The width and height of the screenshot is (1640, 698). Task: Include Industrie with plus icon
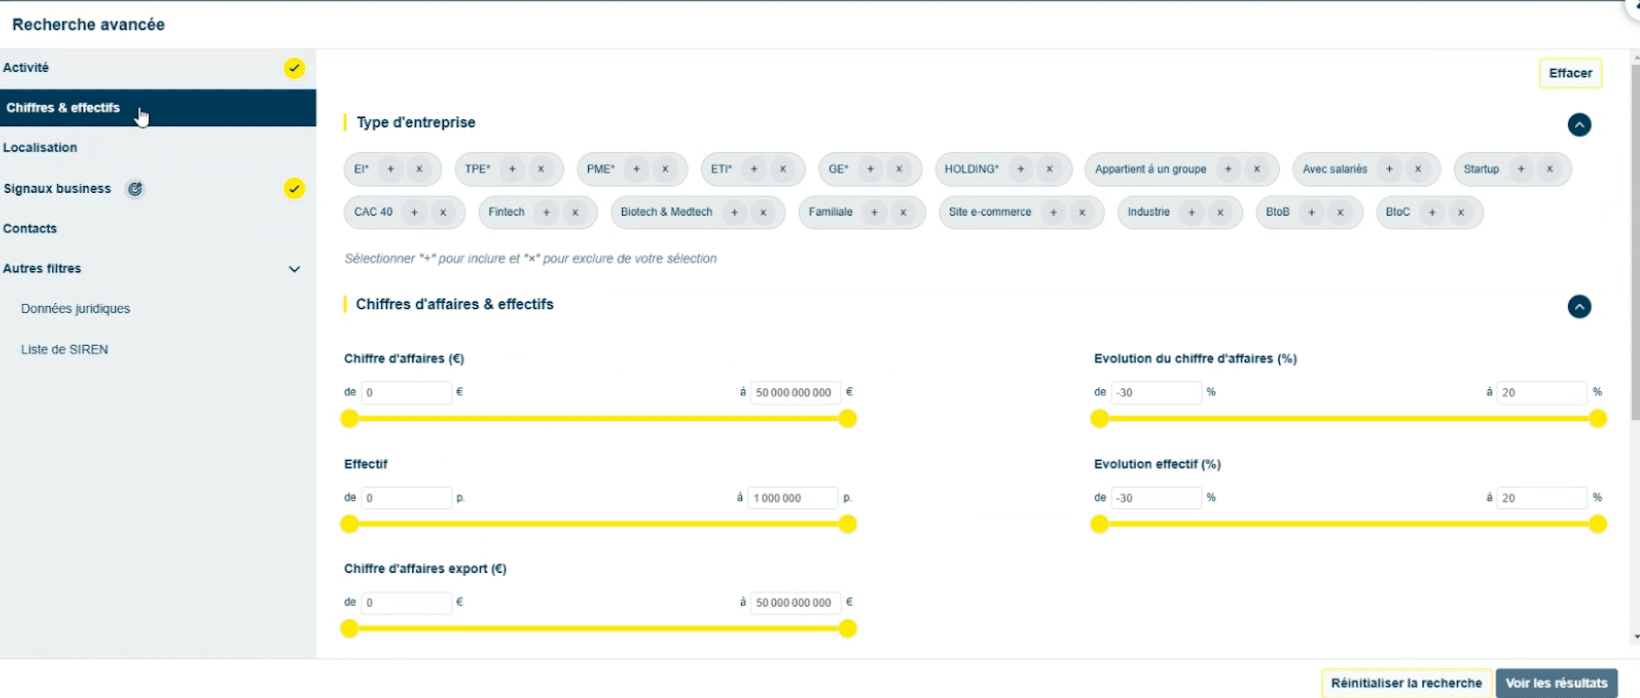tap(1192, 212)
